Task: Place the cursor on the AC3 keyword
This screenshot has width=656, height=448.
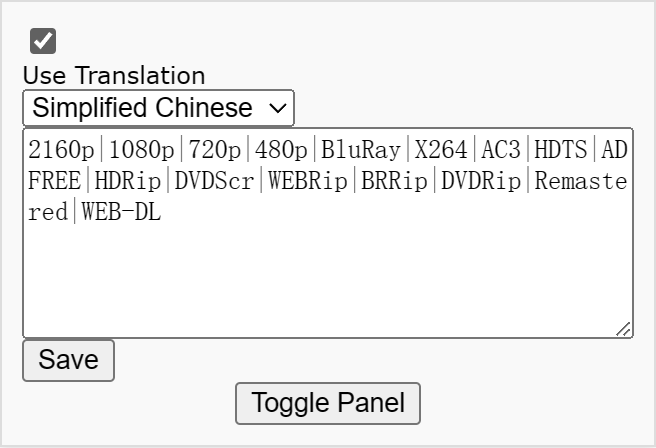Action: pyautogui.click(x=501, y=150)
